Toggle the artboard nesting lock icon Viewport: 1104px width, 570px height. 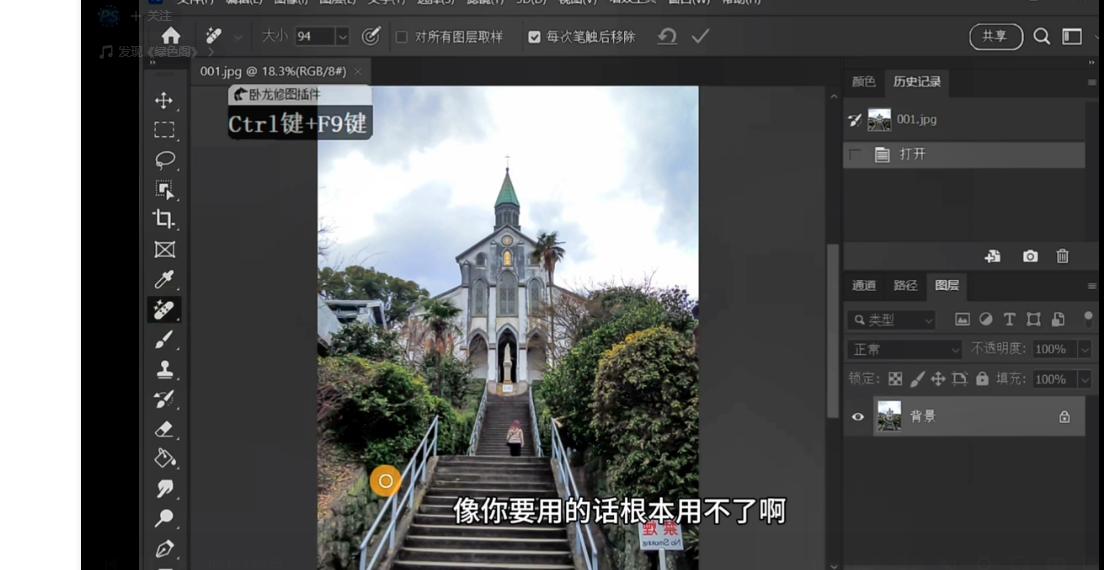click(x=960, y=379)
